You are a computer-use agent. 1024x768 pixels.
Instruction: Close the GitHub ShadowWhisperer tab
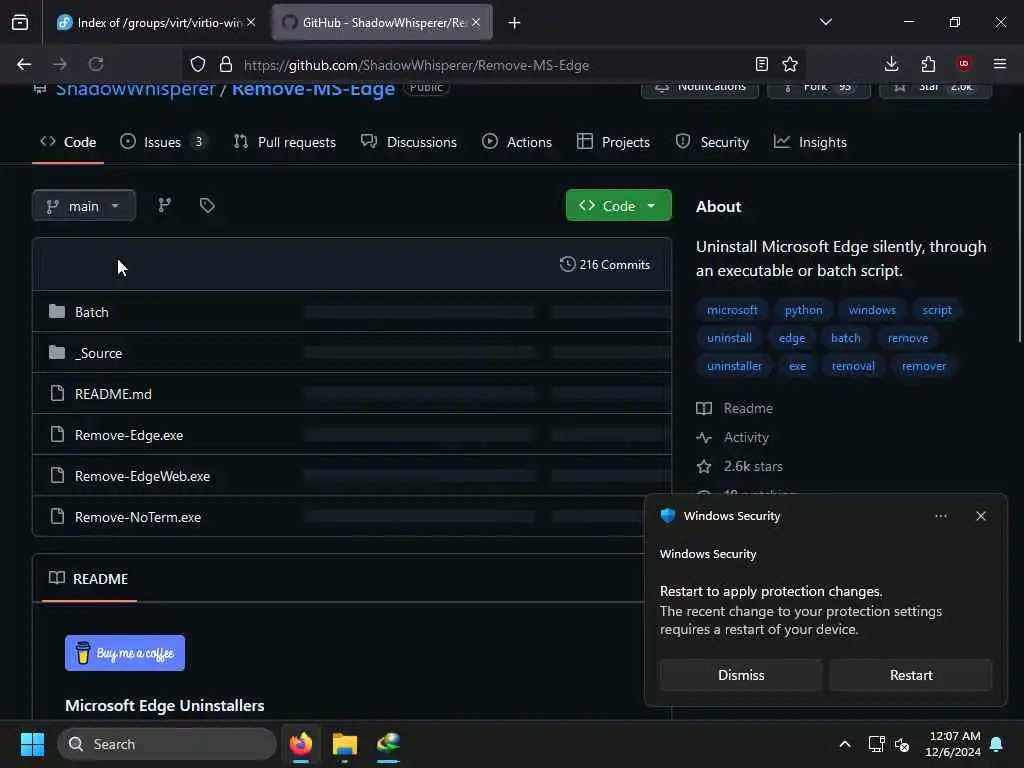476,22
